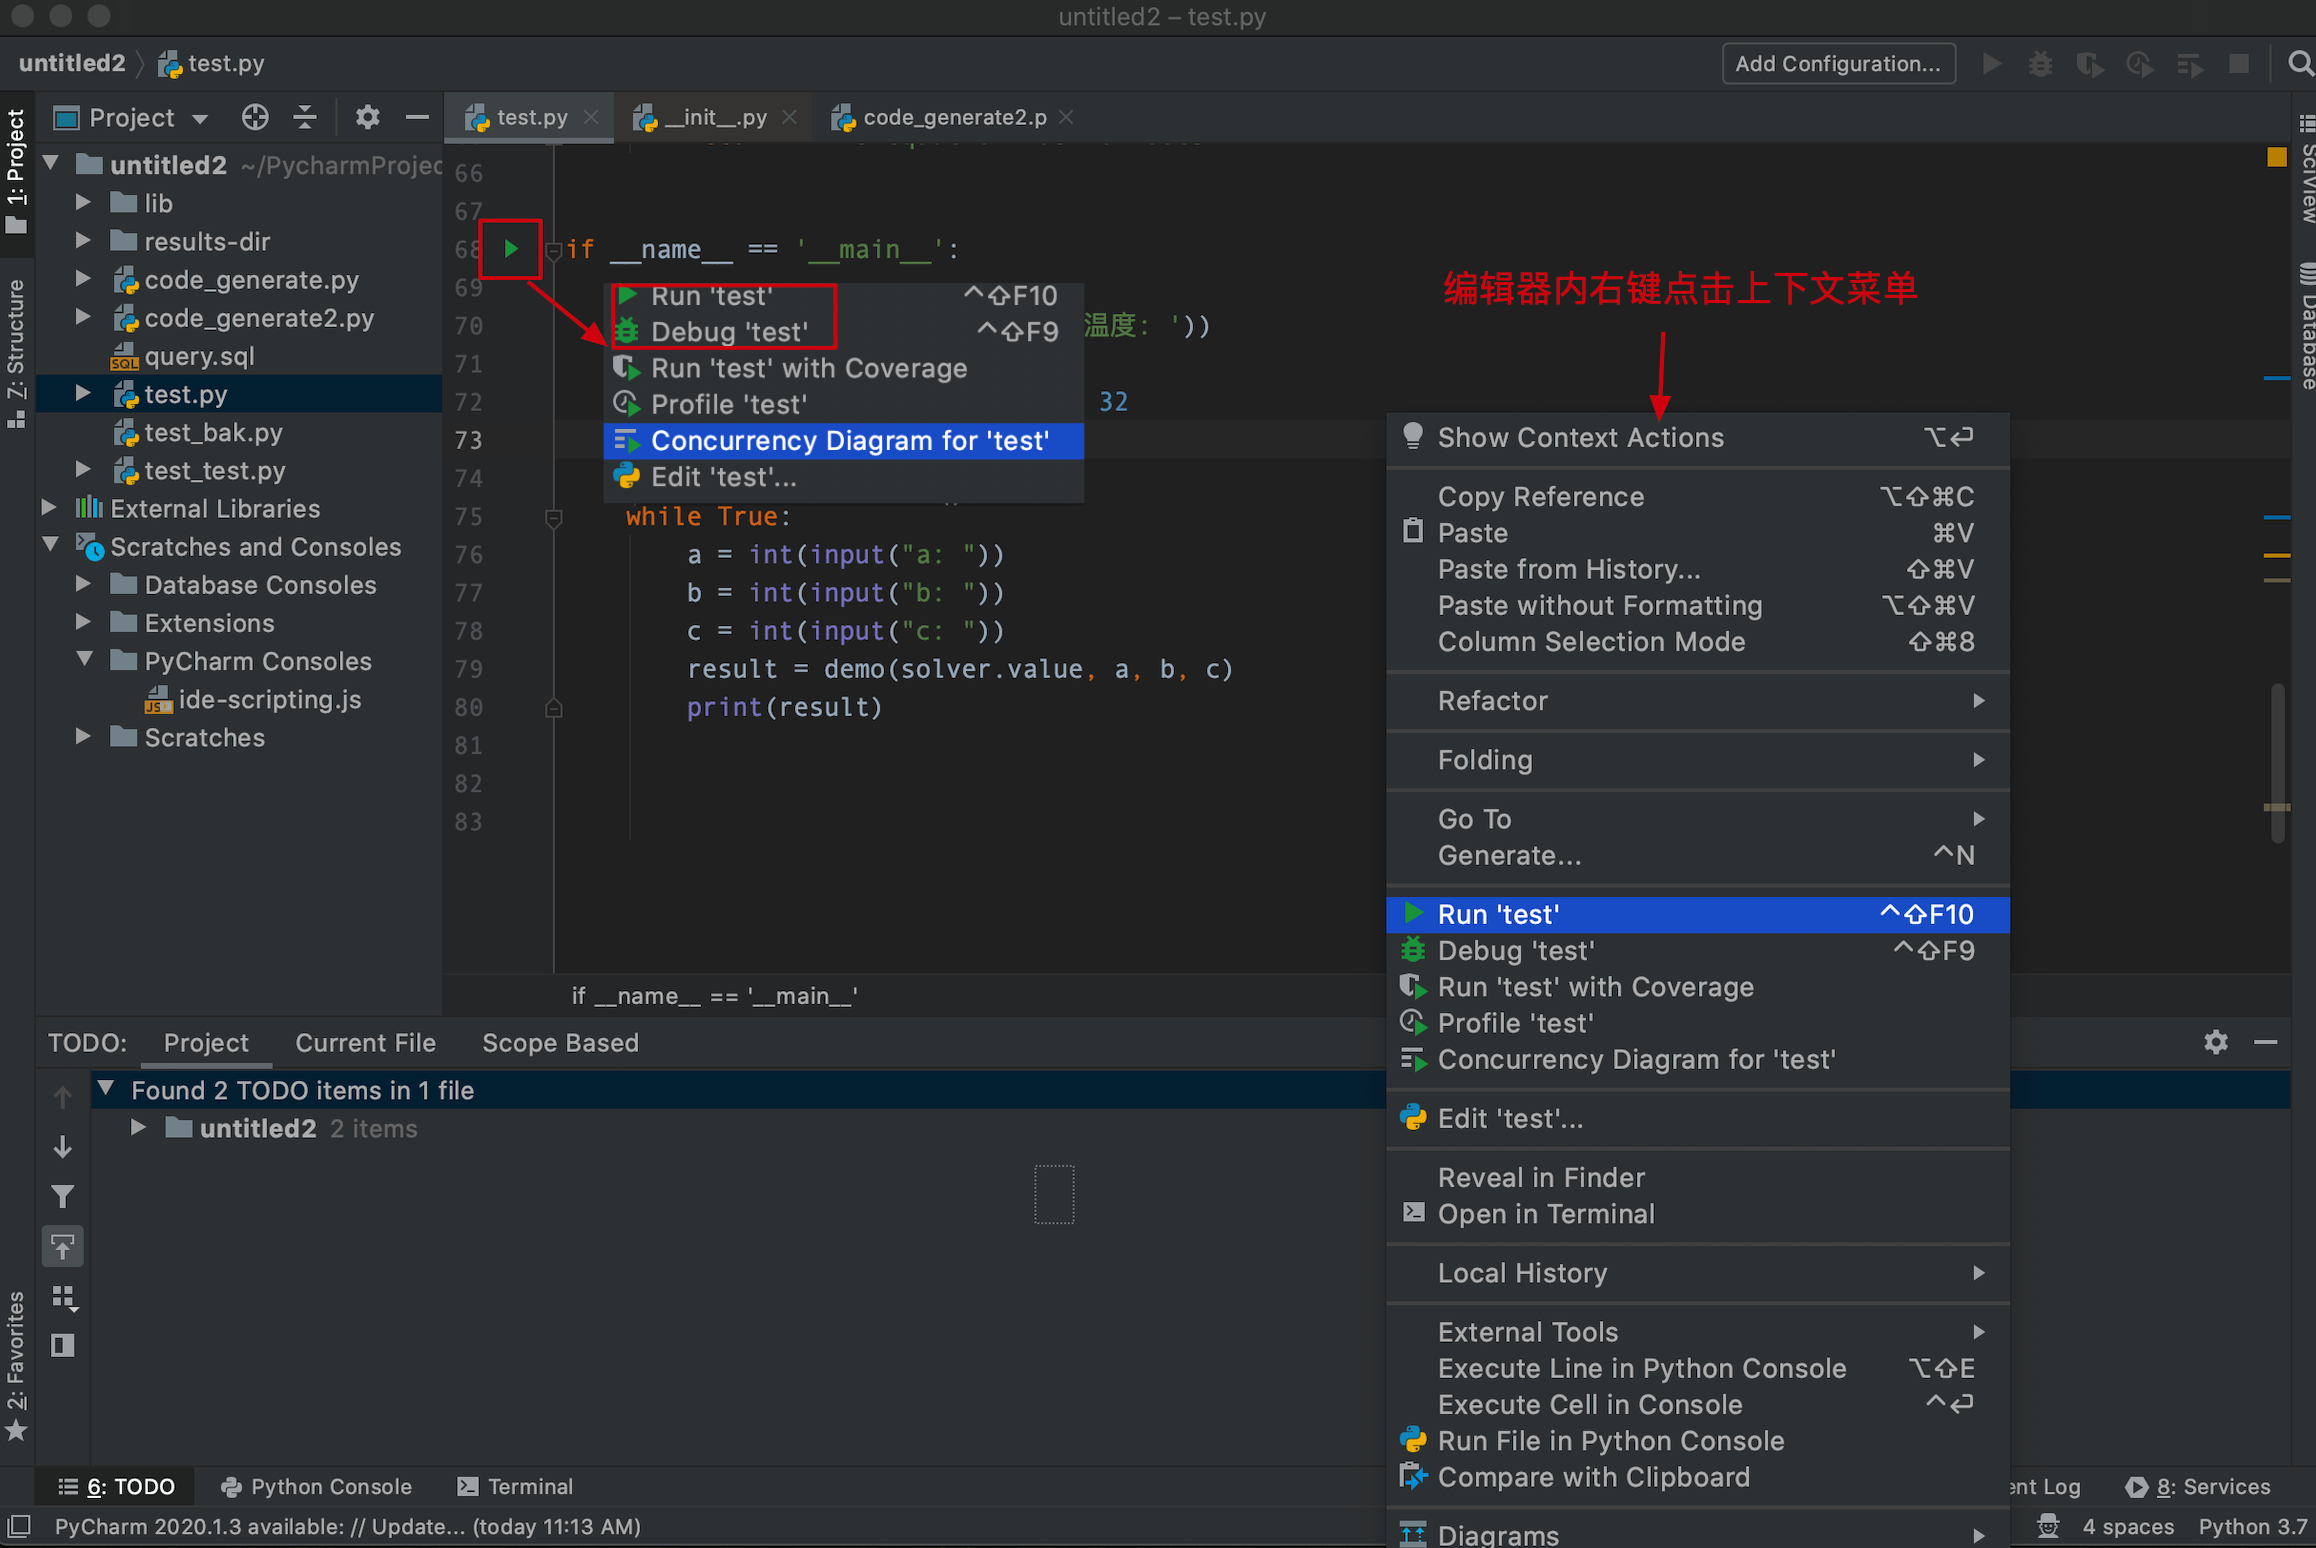Image resolution: width=2316 pixels, height=1548 pixels.
Task: Click Run with Coverage icon in top toolbar
Action: tap(2089, 64)
